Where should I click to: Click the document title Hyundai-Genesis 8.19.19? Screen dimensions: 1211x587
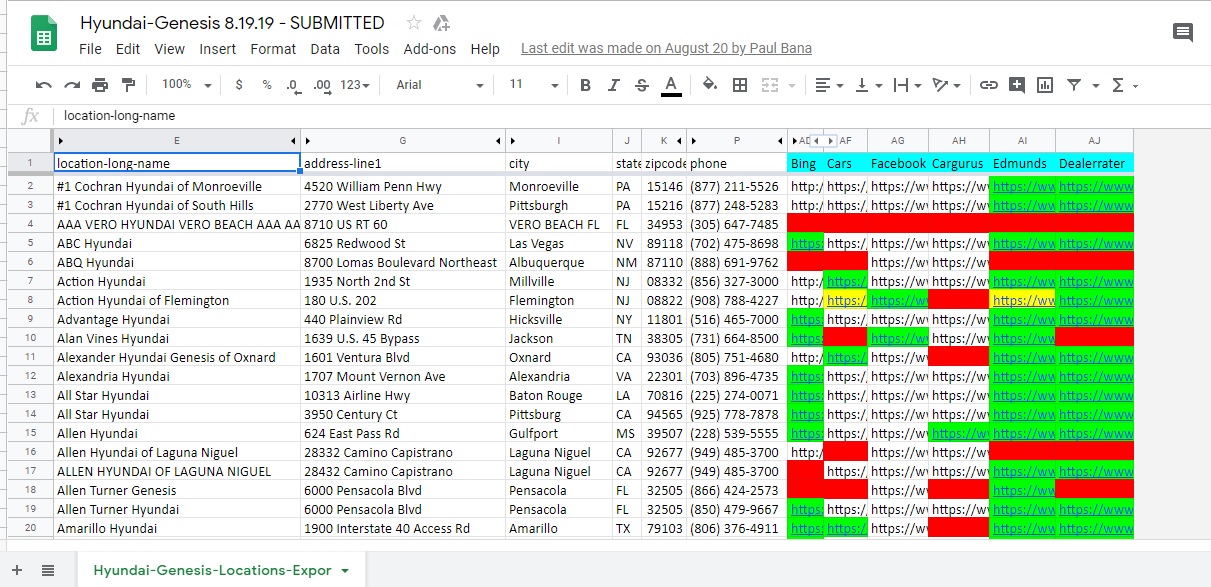pos(232,23)
